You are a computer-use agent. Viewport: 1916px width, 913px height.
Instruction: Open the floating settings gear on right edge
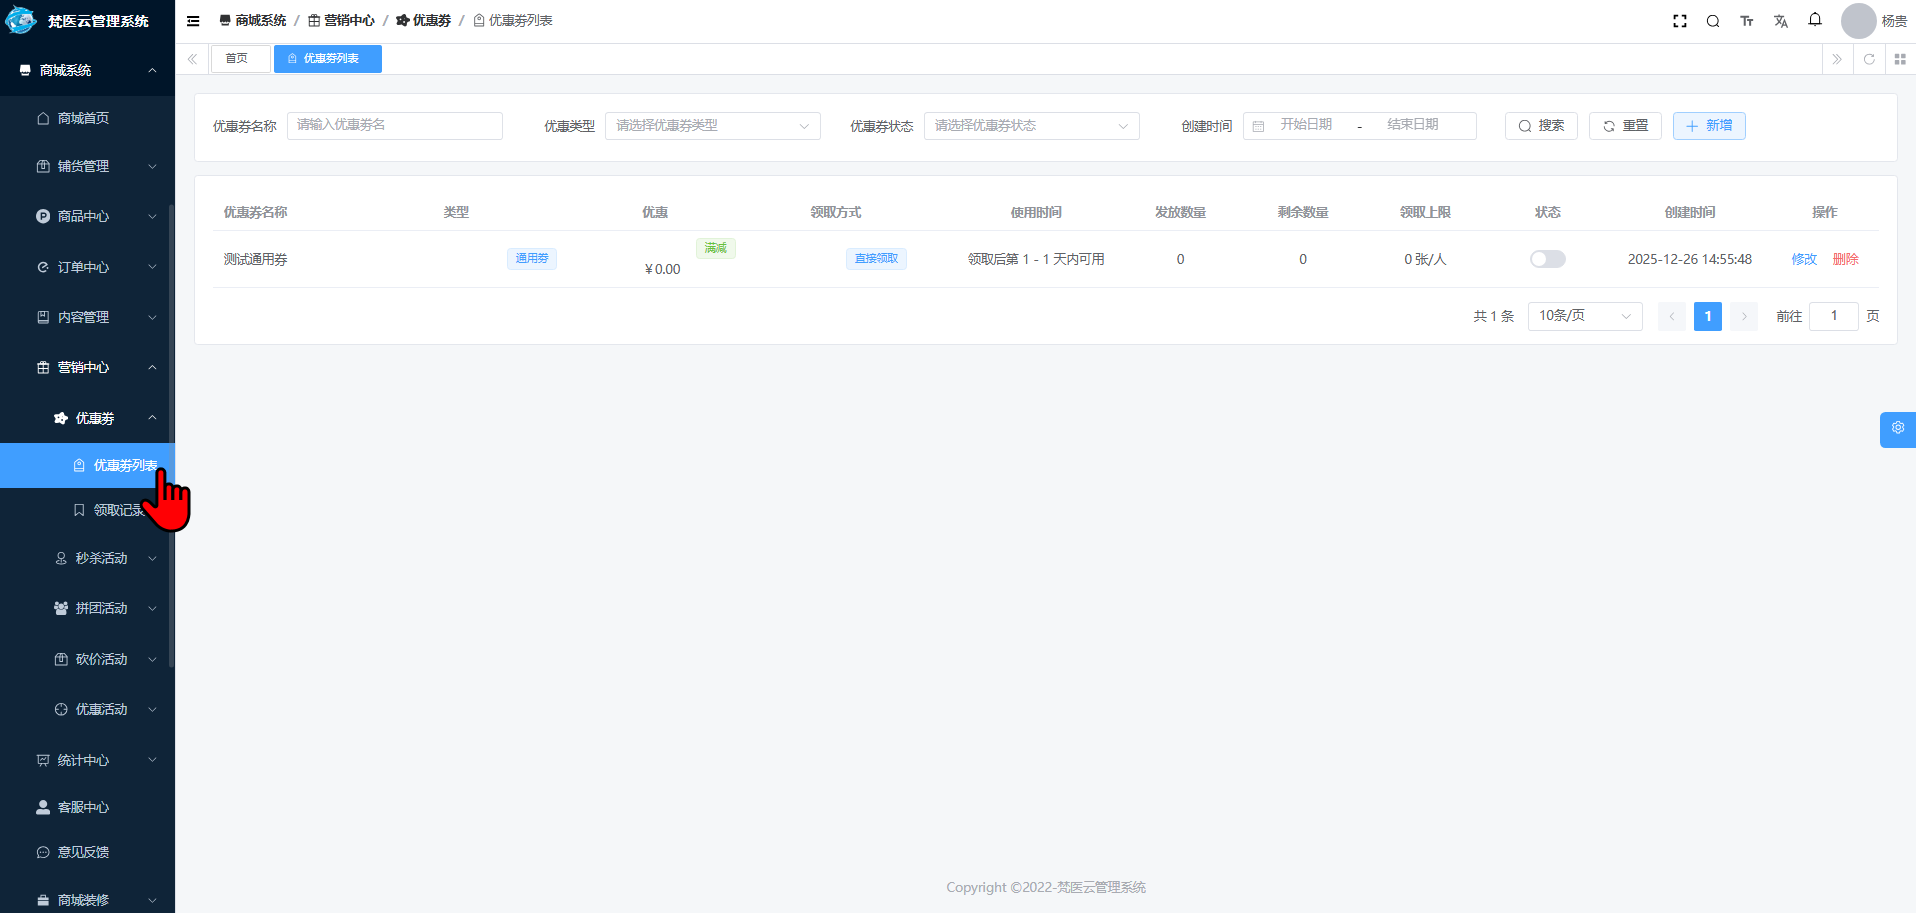(1897, 428)
